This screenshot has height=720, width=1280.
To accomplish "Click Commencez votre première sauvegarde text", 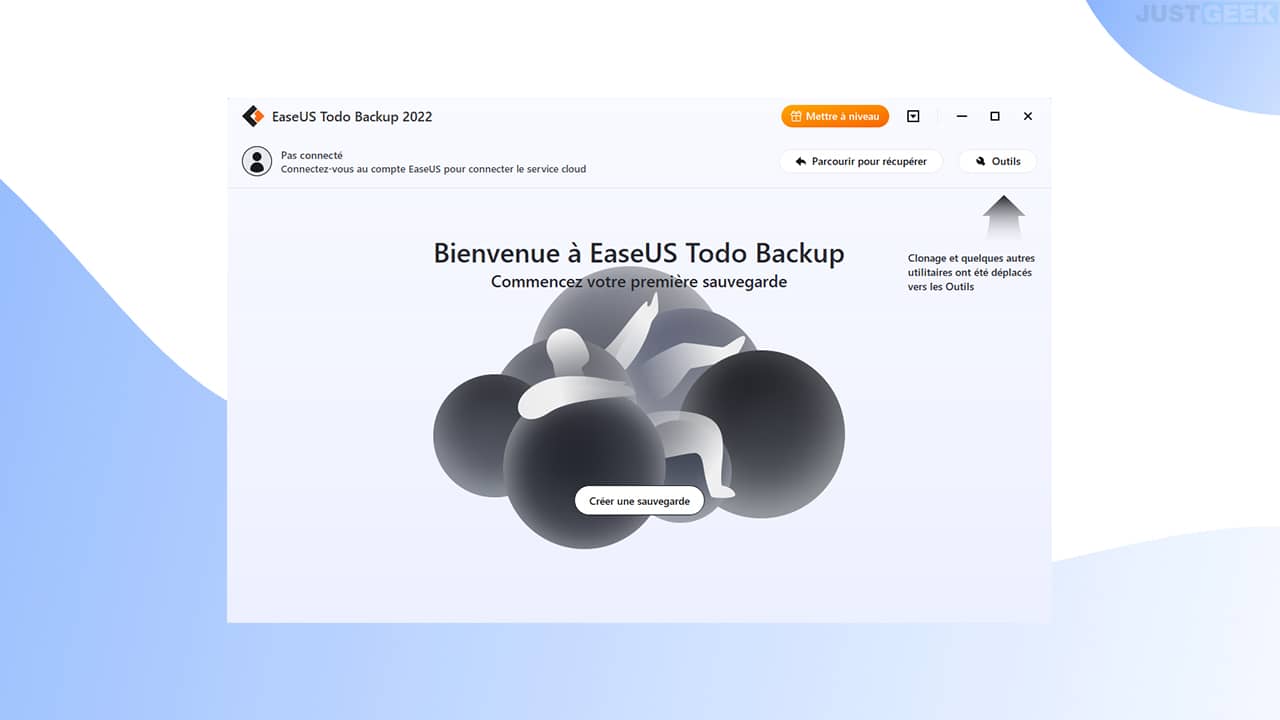I will (639, 282).
